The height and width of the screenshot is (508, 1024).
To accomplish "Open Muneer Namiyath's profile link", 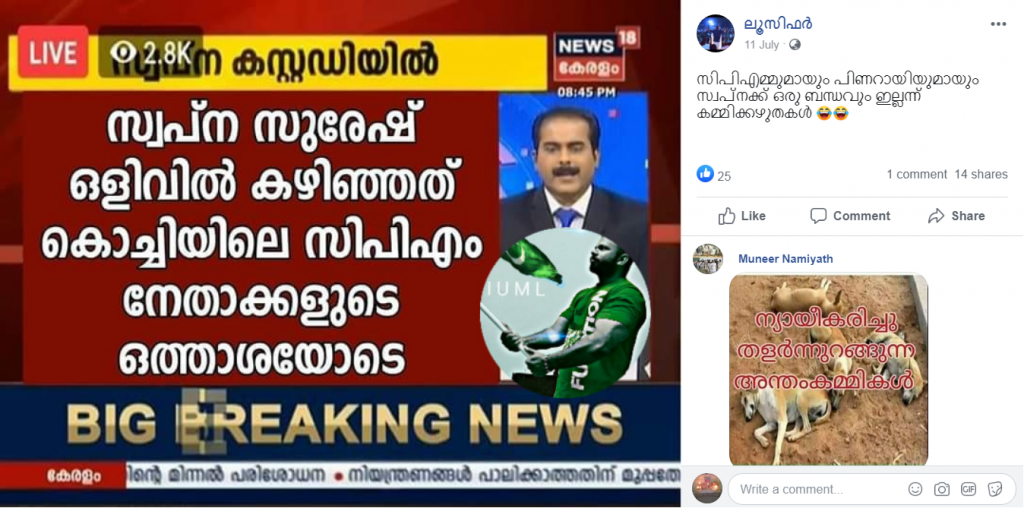I will 785,259.
